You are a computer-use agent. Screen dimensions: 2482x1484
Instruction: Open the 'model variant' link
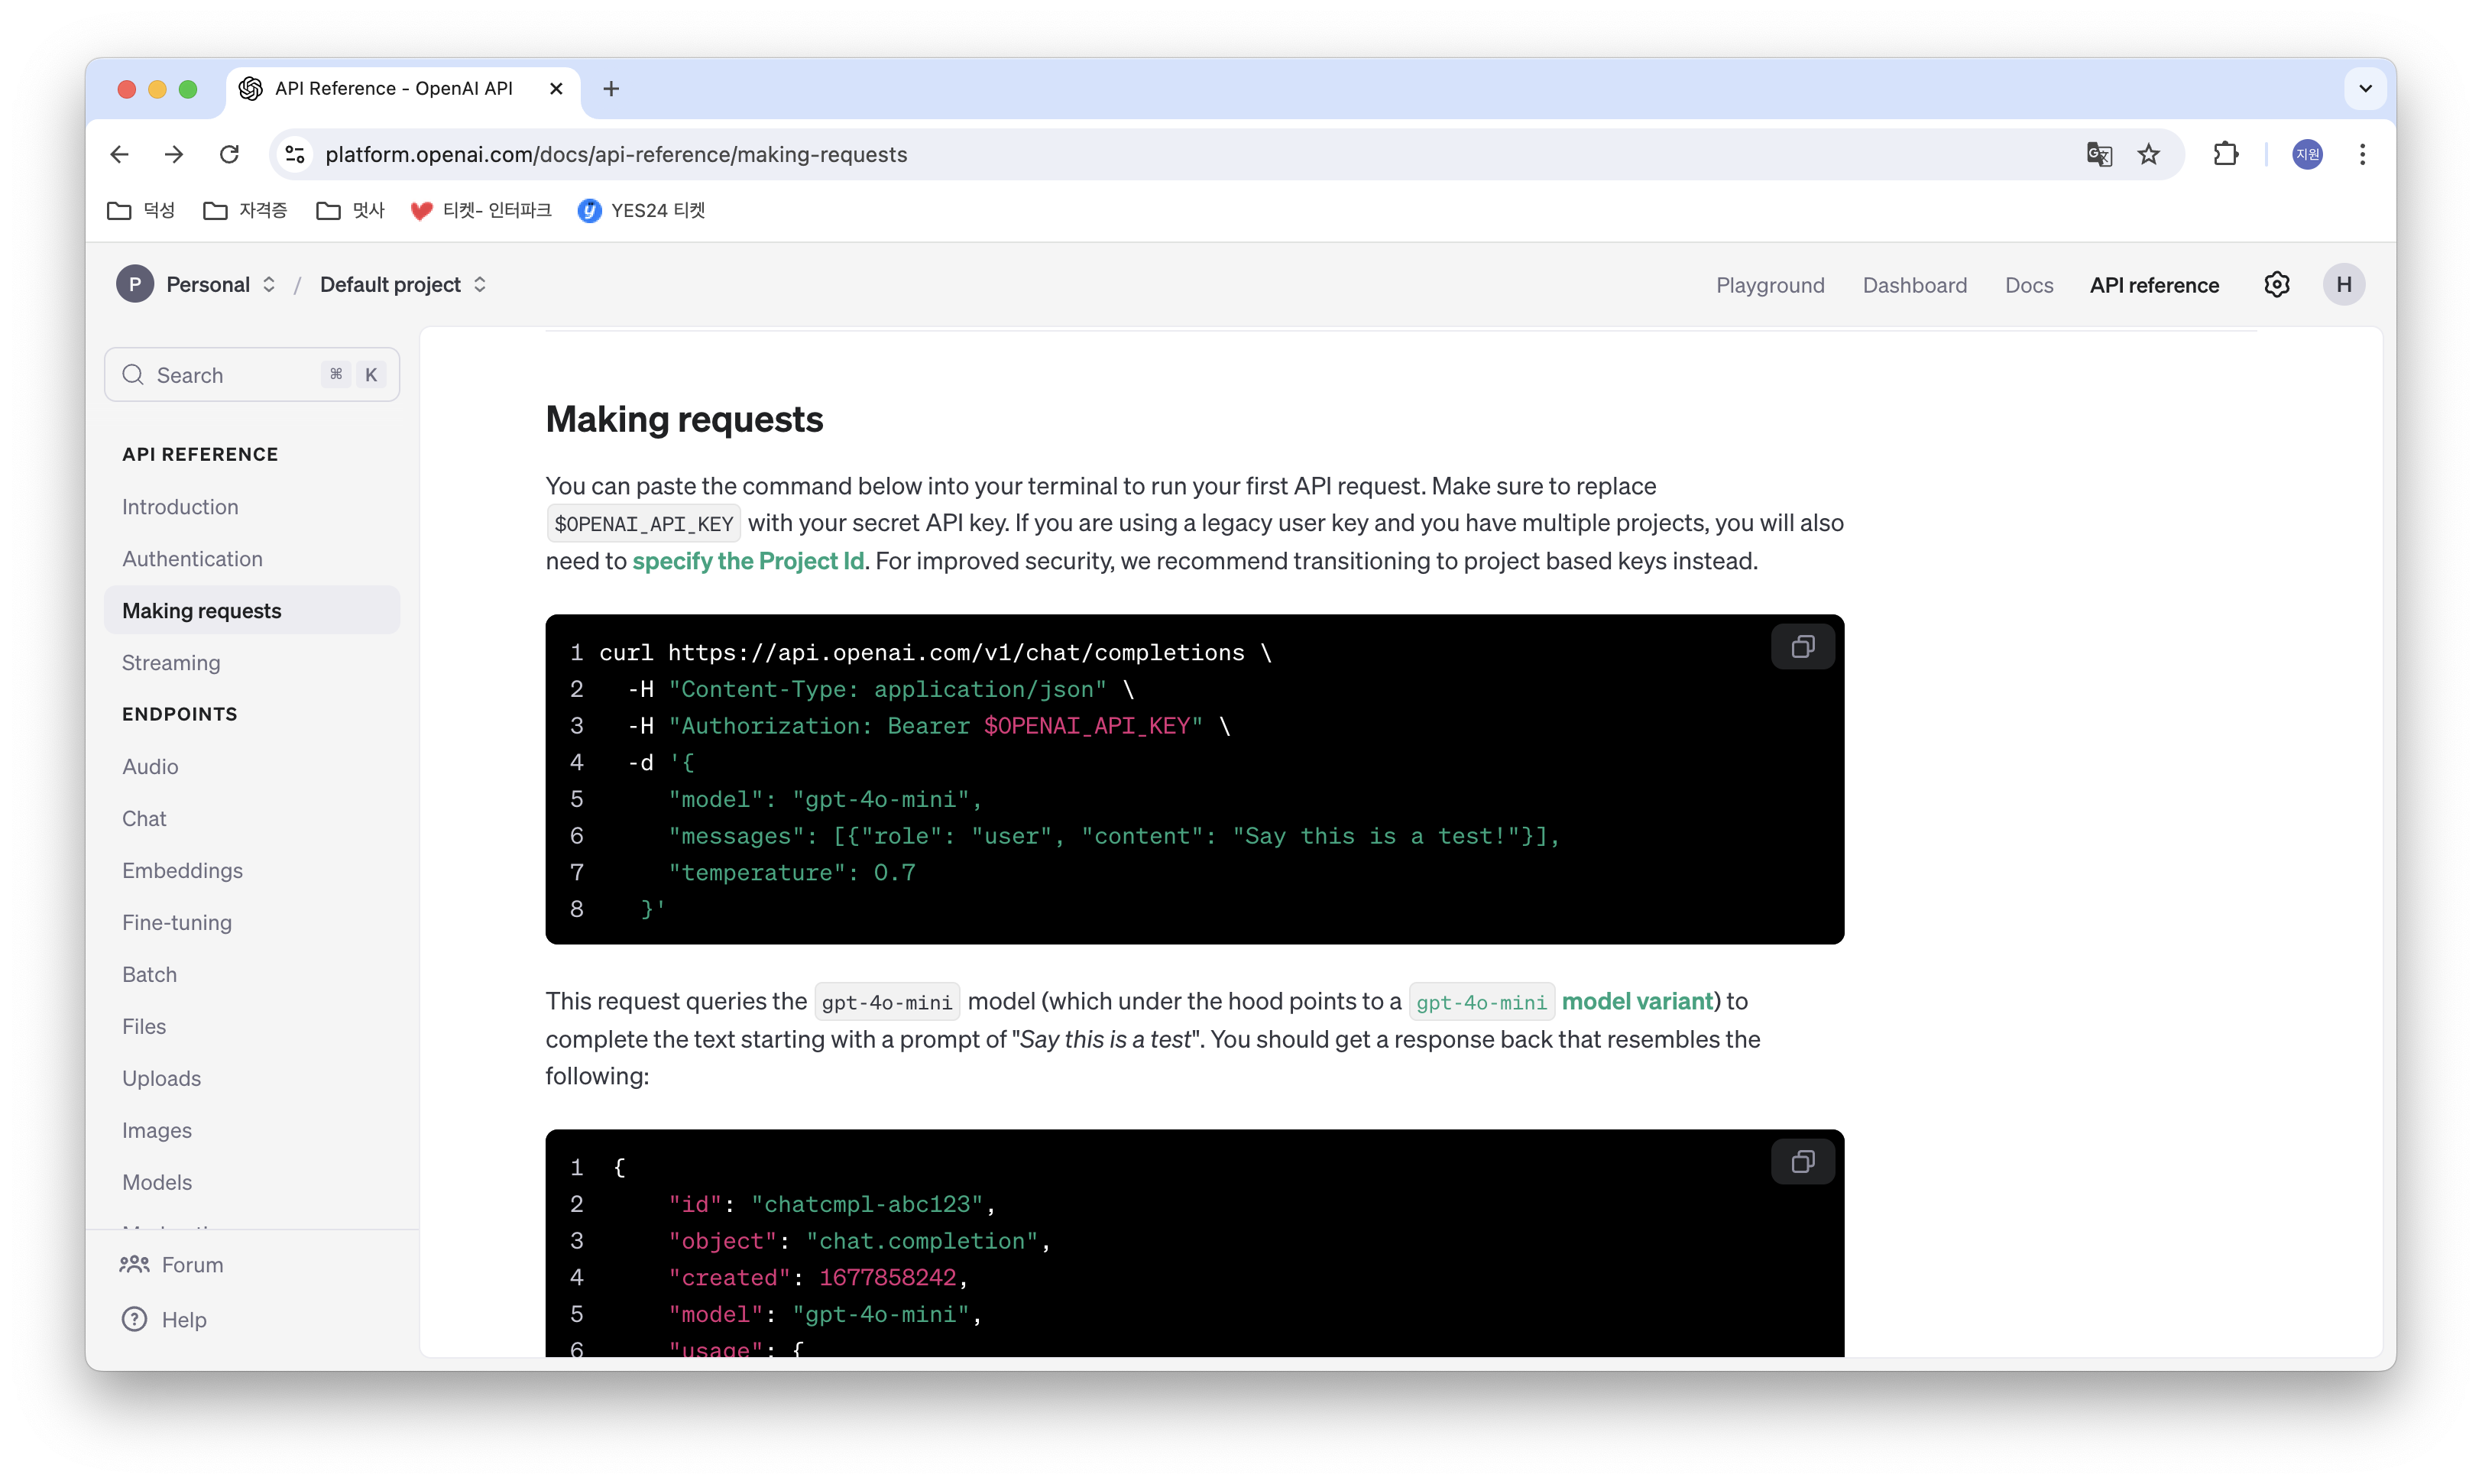point(1637,1001)
